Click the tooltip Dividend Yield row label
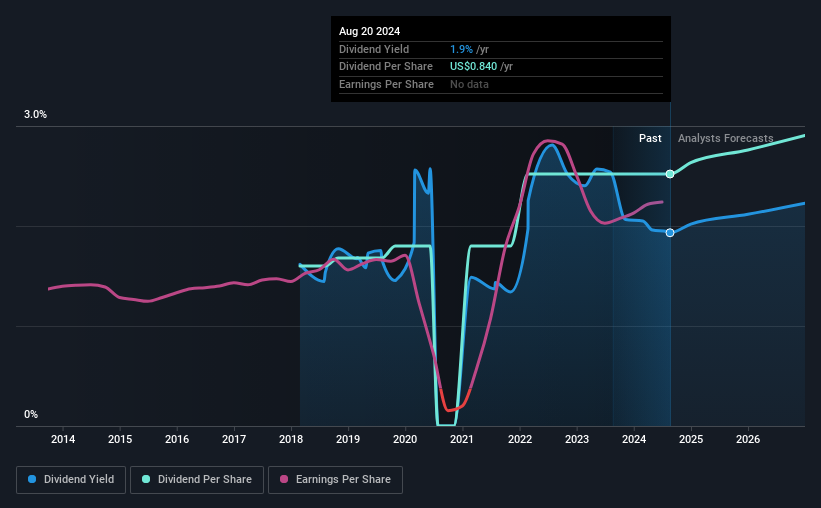Image resolution: width=821 pixels, height=508 pixels. pos(374,49)
